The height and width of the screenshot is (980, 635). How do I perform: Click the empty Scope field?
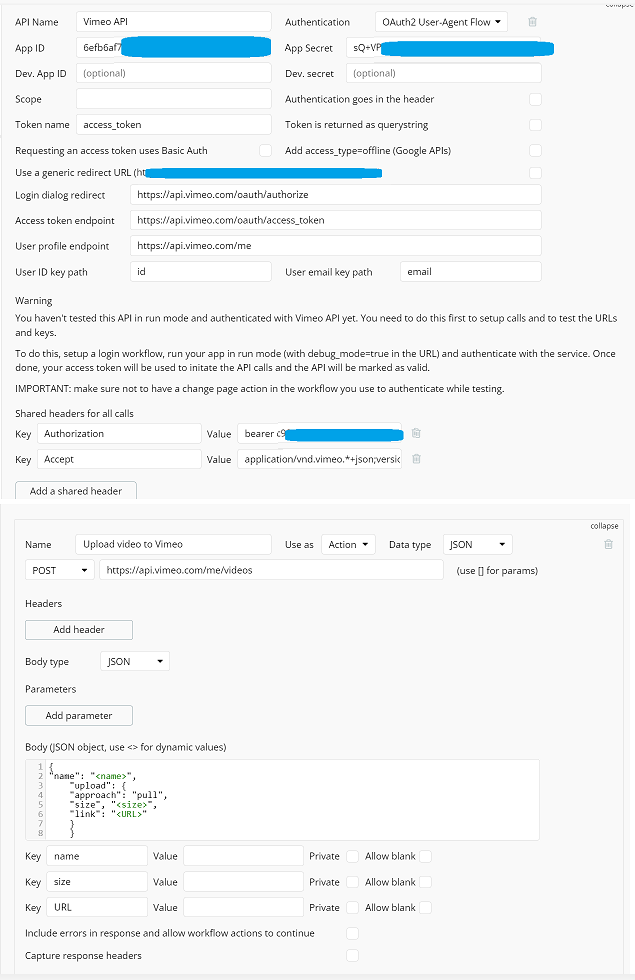[174, 99]
